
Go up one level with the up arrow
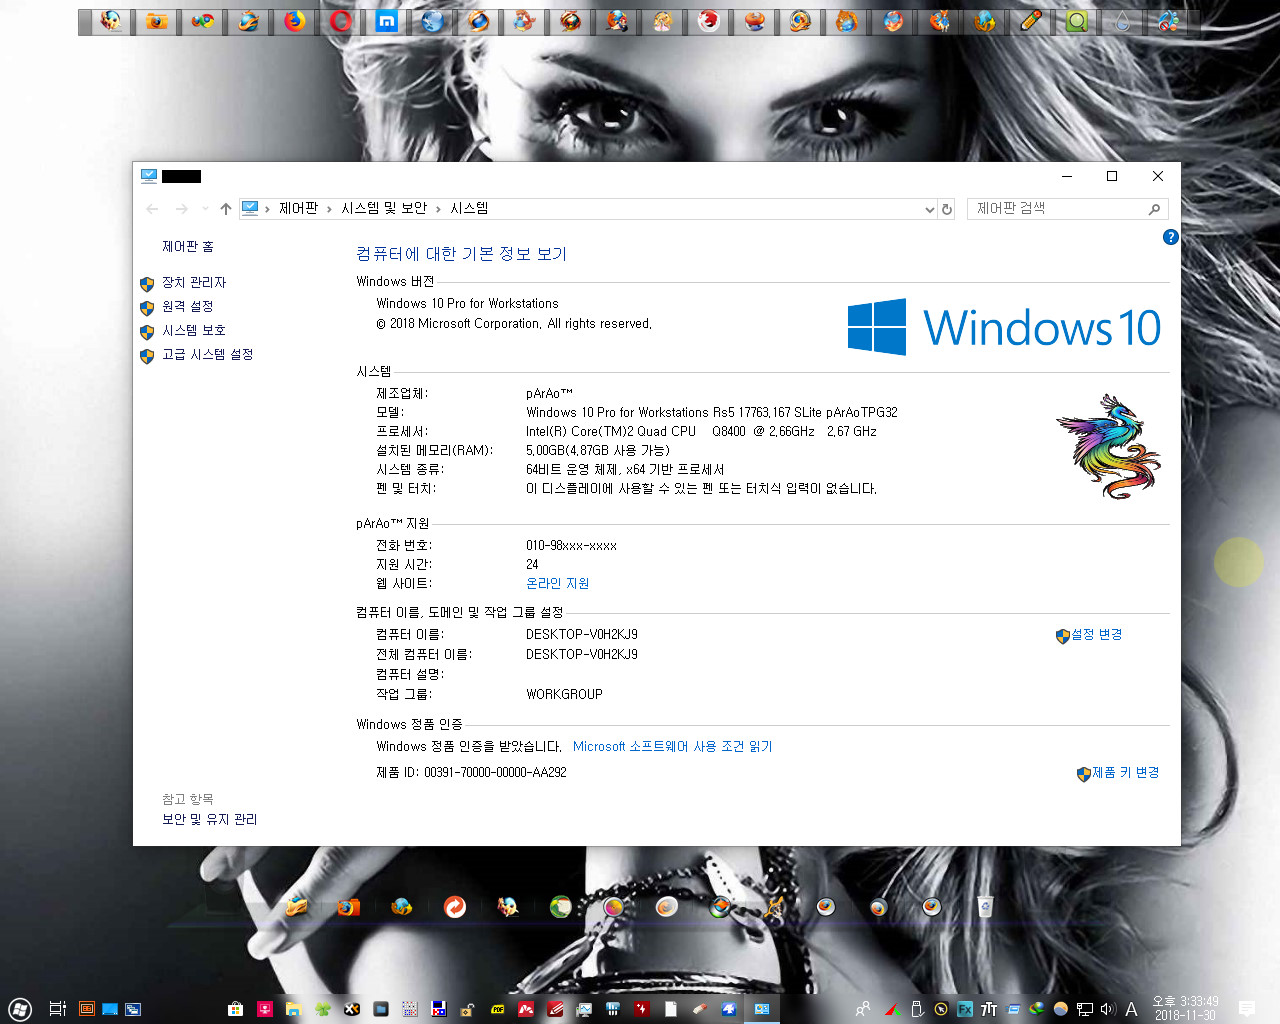pos(226,209)
